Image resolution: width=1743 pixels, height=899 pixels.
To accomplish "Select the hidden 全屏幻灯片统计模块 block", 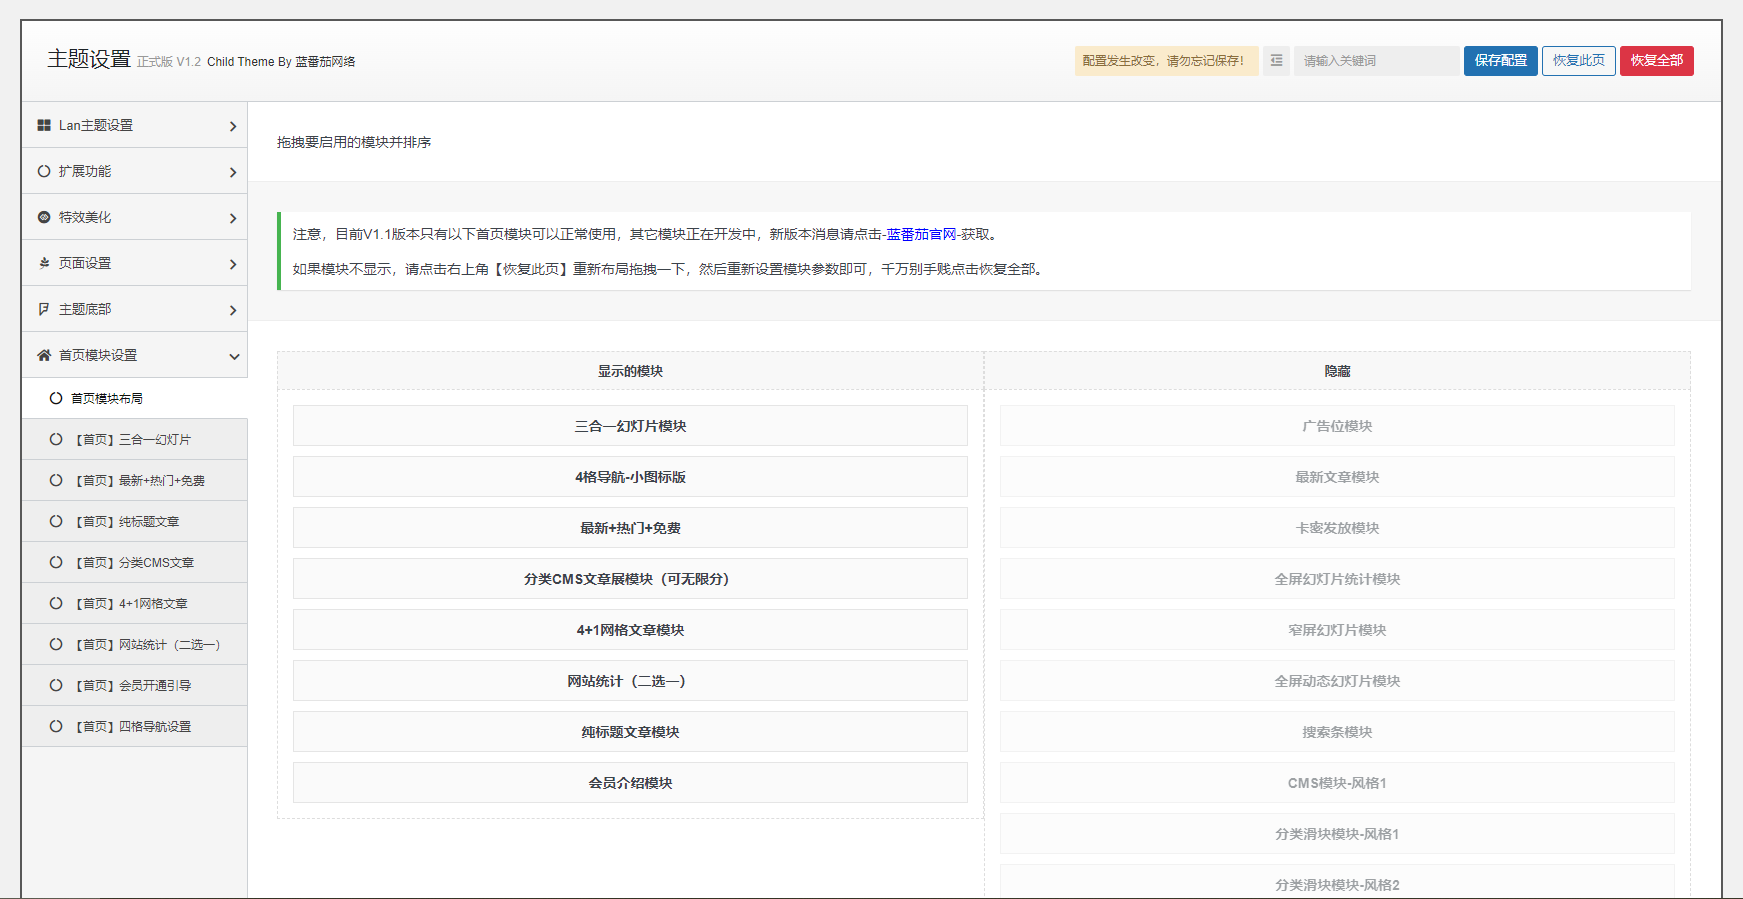I will 1337,579.
